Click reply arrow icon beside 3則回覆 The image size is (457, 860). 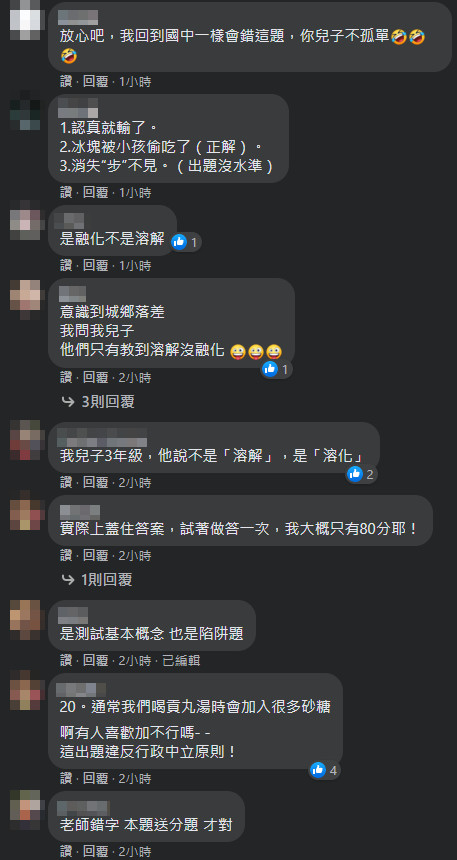point(68,402)
